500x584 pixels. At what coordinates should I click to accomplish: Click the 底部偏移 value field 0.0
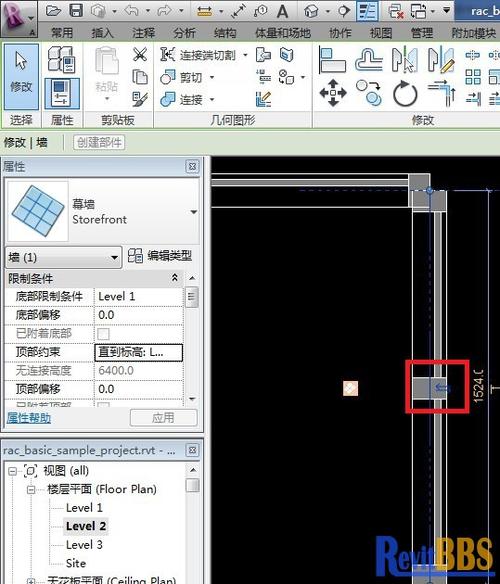pos(139,315)
